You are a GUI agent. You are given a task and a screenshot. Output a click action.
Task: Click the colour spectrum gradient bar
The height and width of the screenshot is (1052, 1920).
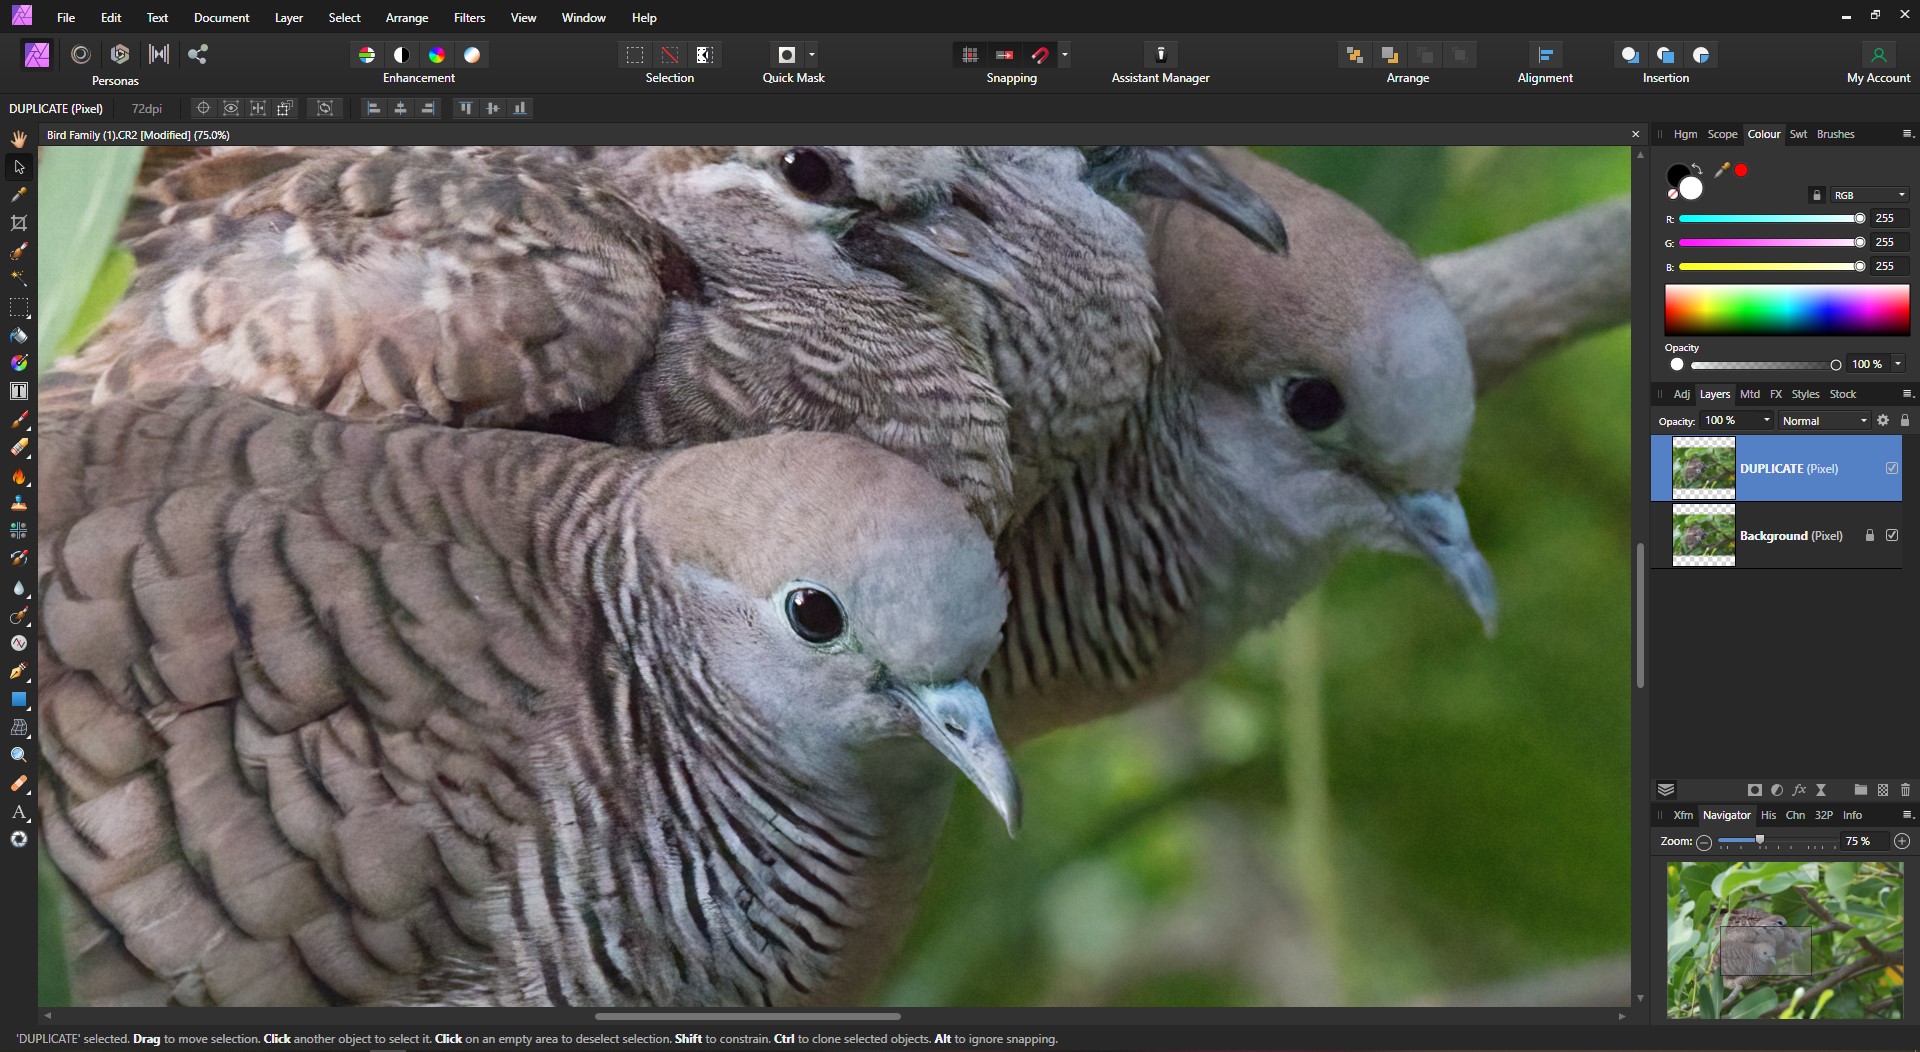point(1786,309)
